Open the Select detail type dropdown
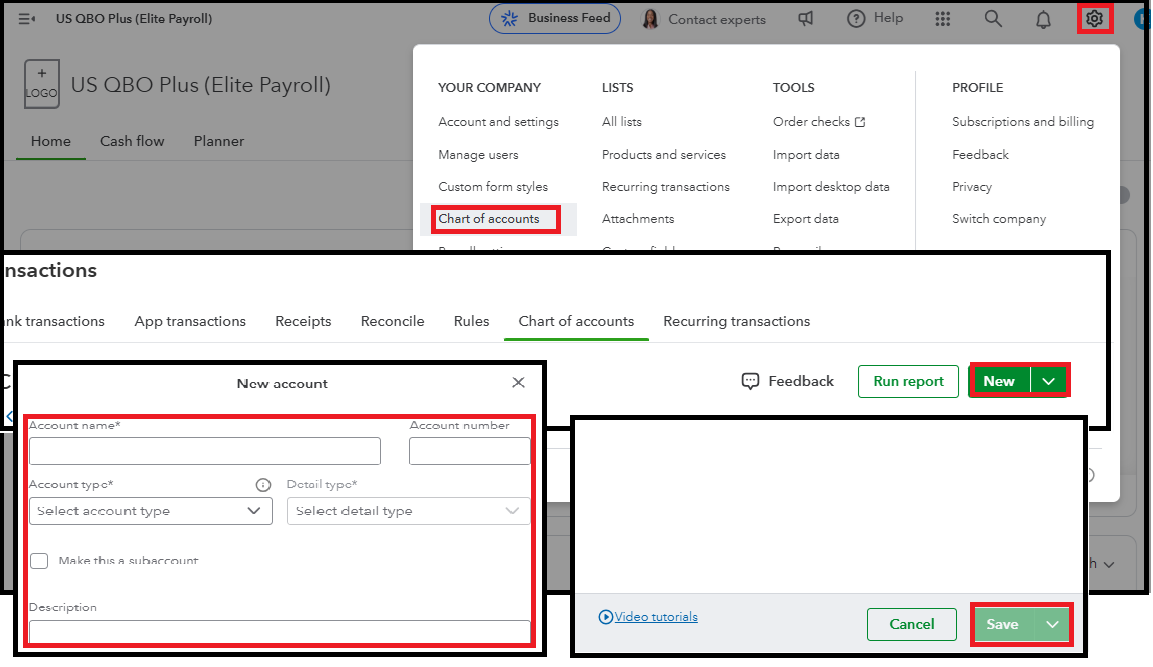Viewport: 1153px width, 667px height. pyautogui.click(x=408, y=511)
